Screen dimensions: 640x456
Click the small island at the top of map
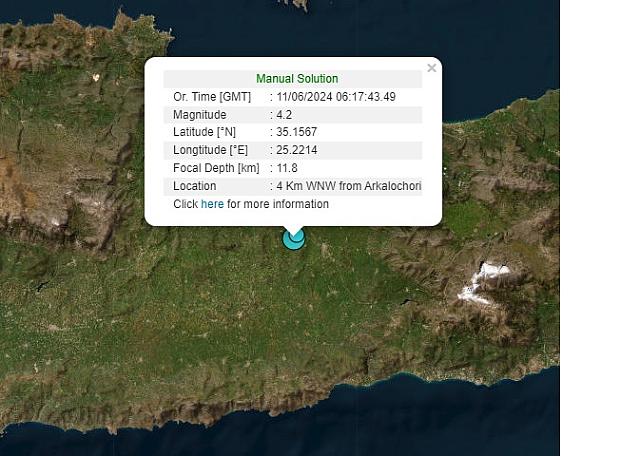[x=295, y=4]
